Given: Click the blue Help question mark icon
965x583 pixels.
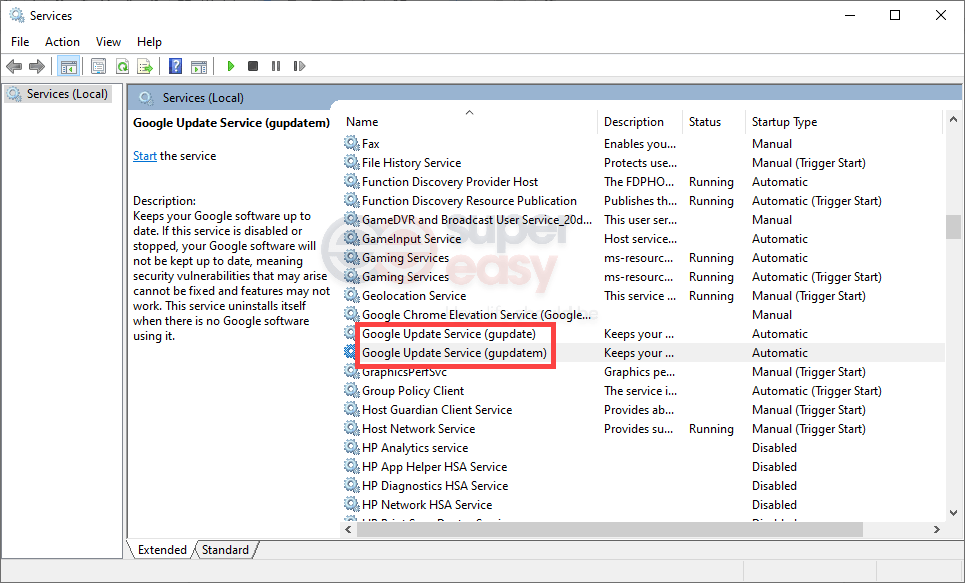Looking at the screenshot, I should (175, 66).
